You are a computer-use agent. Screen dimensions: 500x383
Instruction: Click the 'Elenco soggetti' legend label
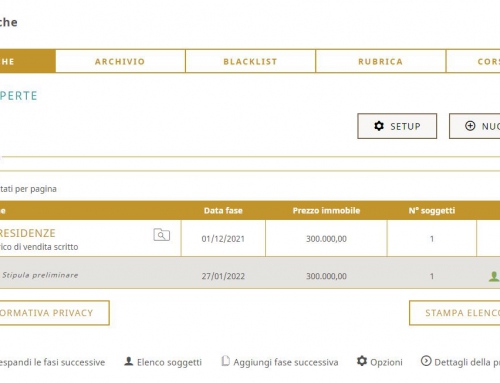pyautogui.click(x=169, y=362)
